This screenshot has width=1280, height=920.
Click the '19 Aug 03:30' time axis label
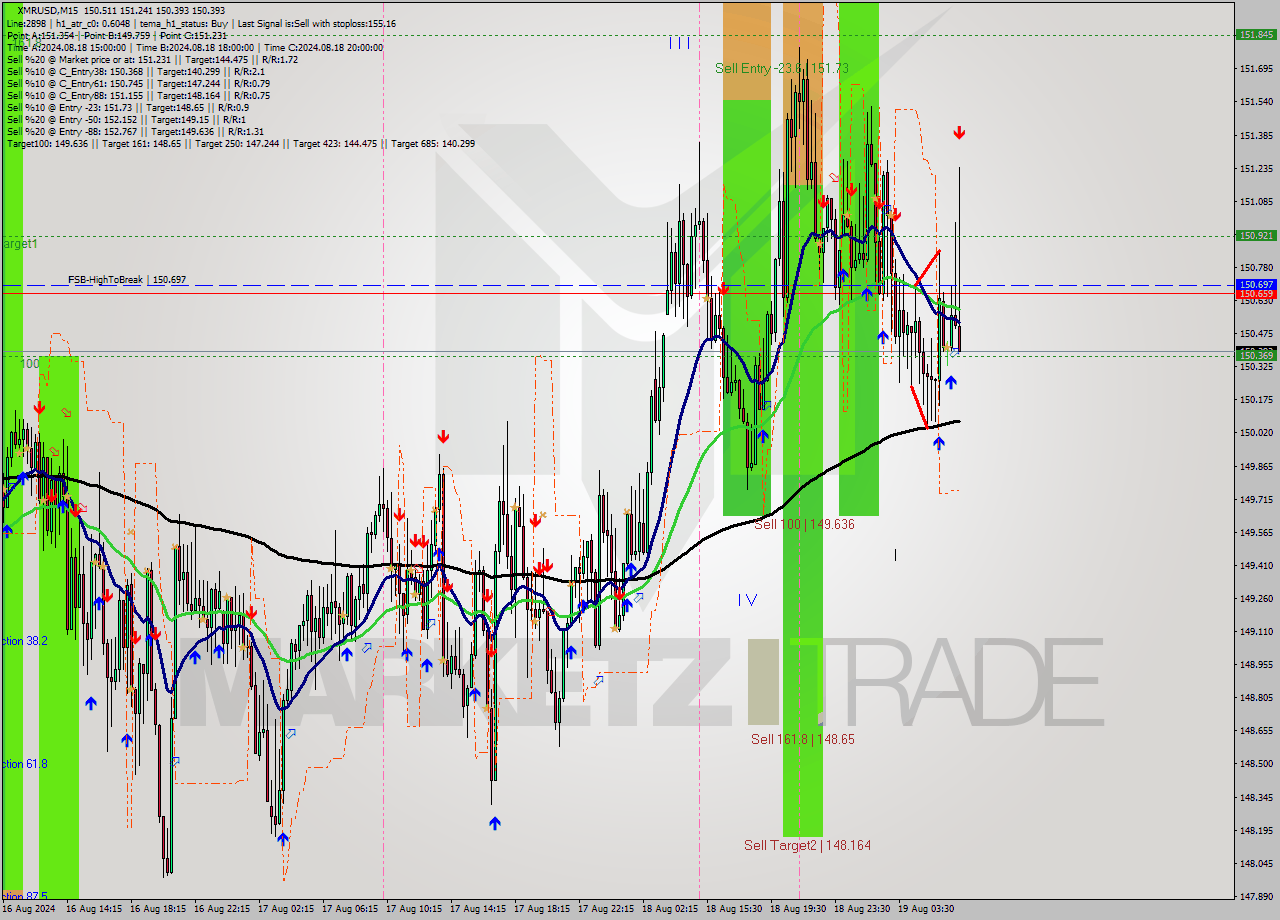point(926,909)
